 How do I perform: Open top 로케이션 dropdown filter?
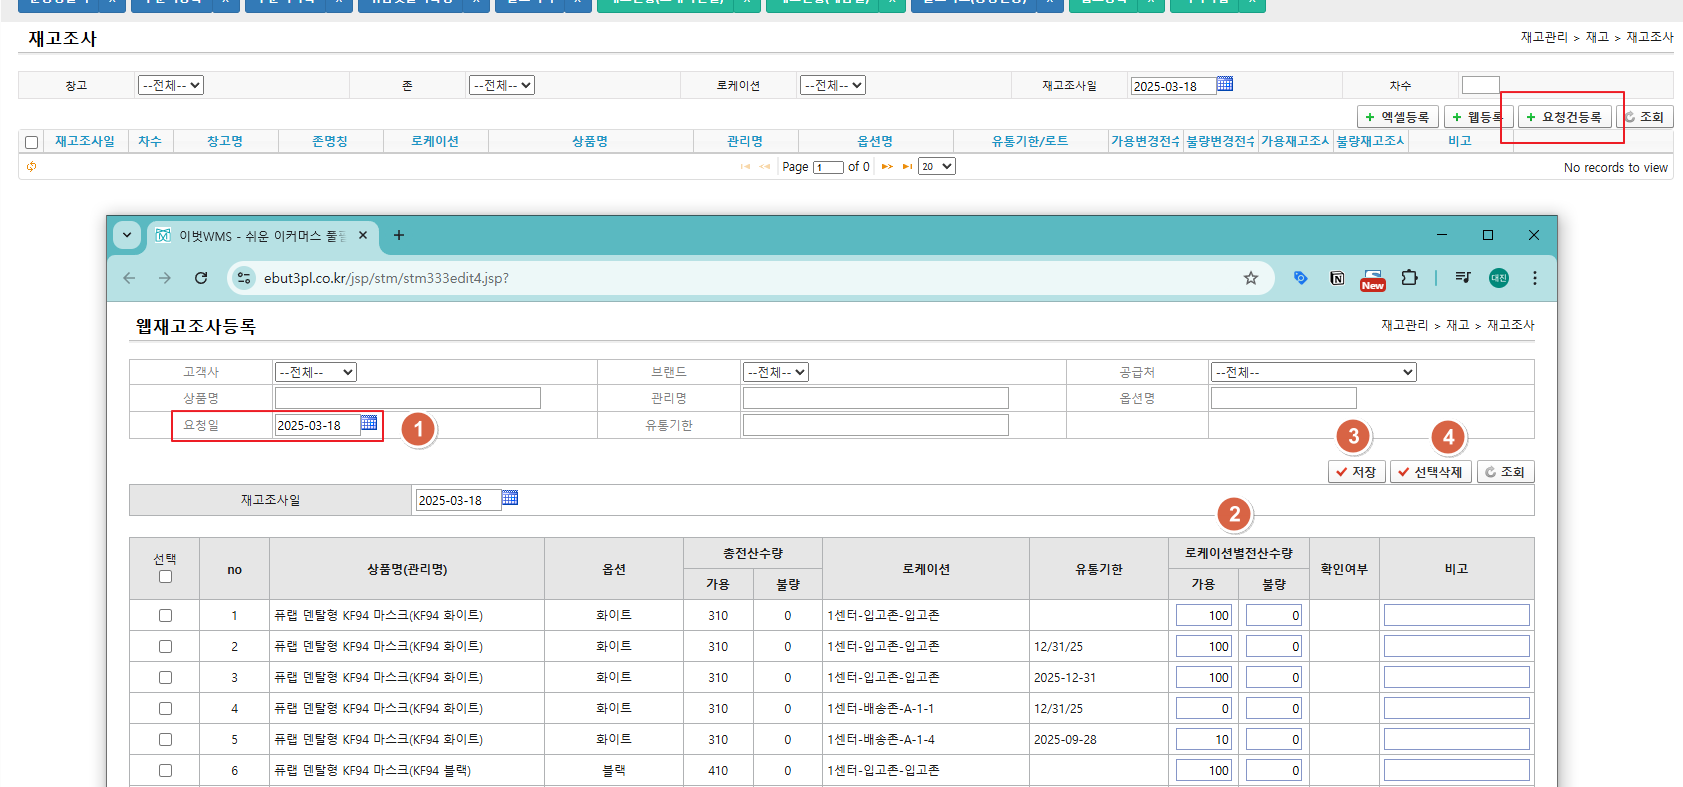click(x=833, y=85)
